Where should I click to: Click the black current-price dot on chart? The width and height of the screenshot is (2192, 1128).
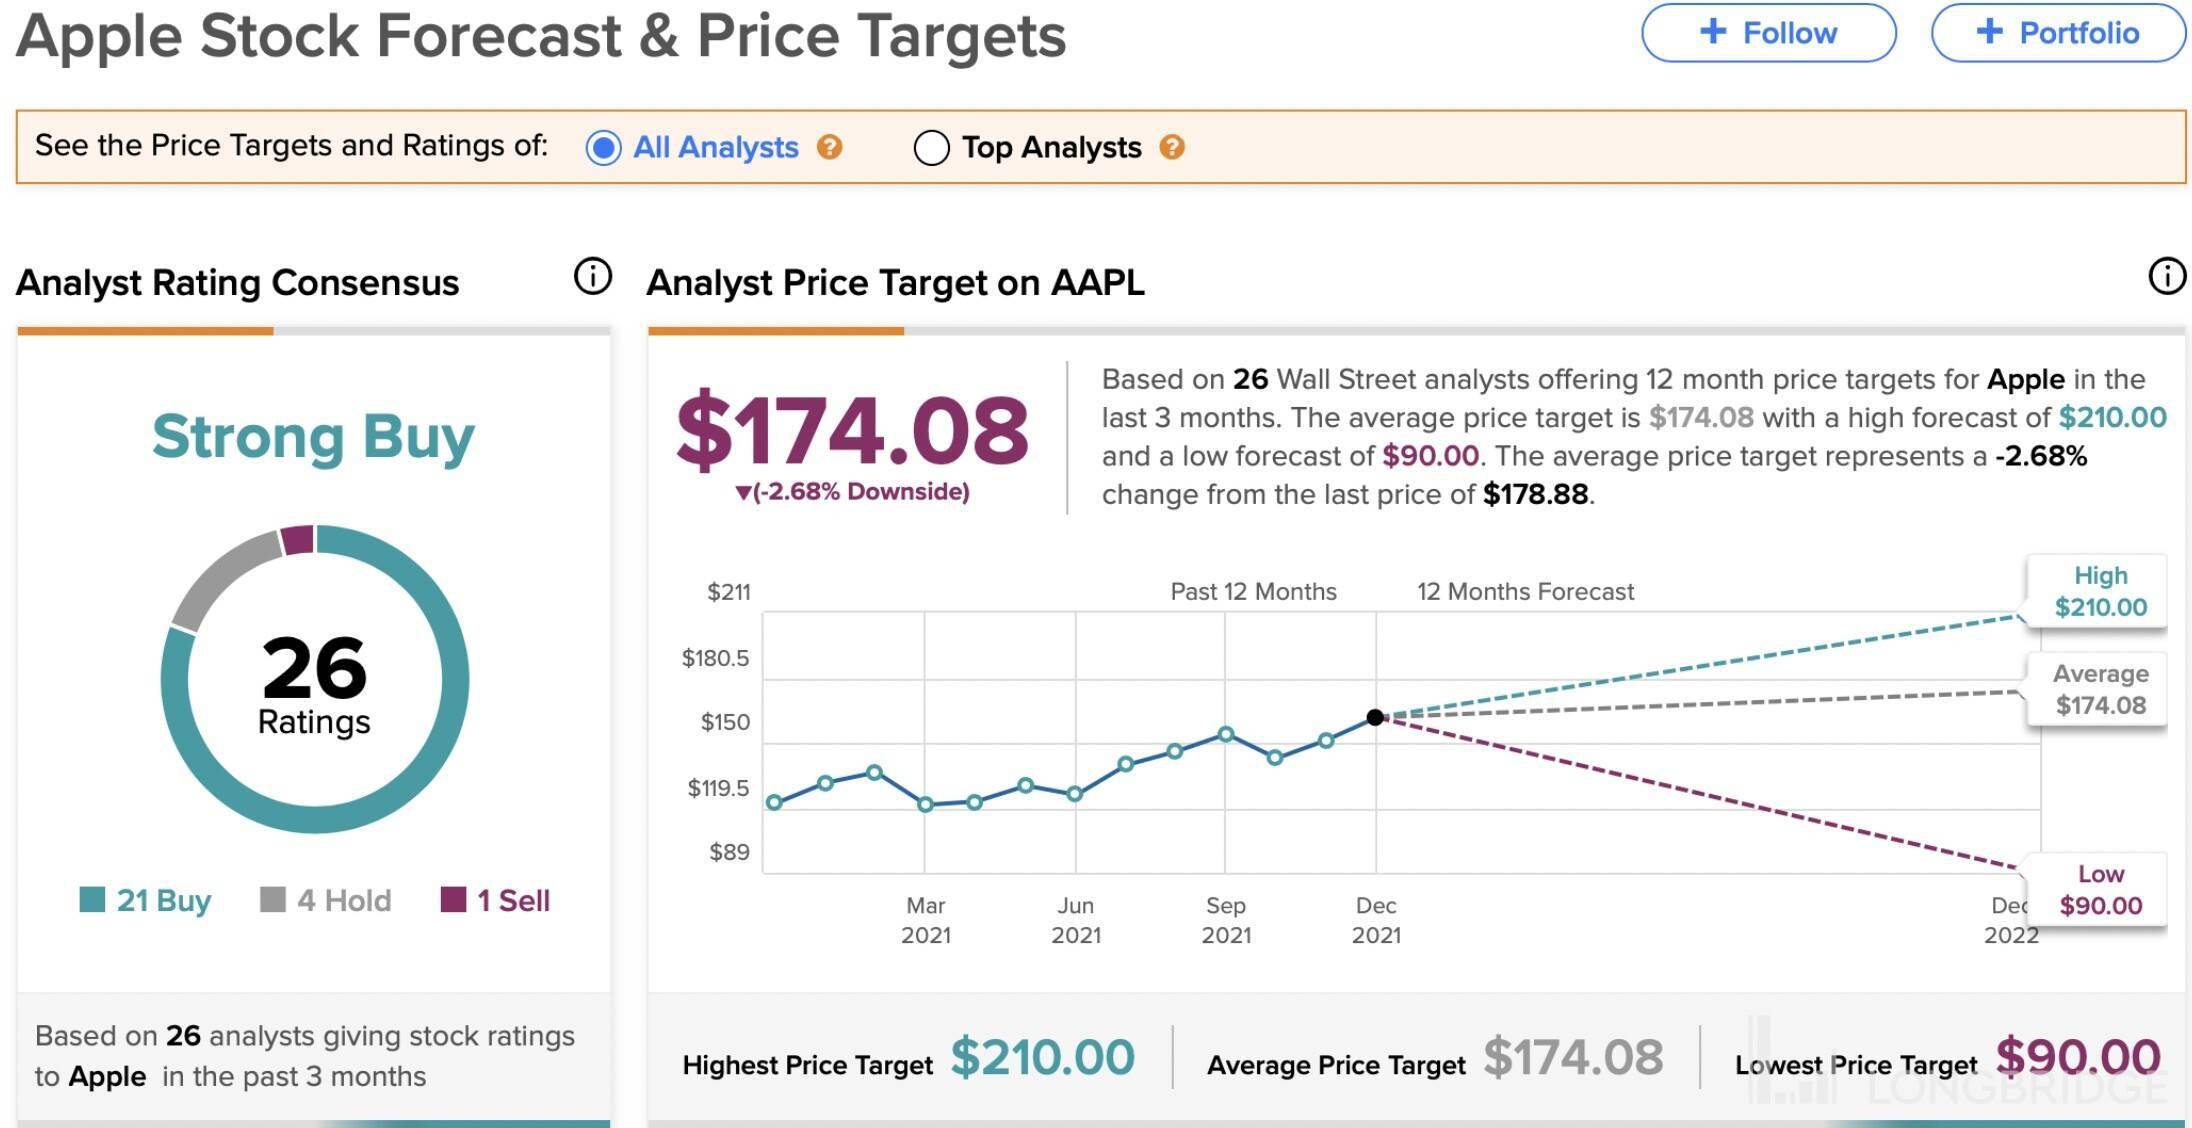1375,717
